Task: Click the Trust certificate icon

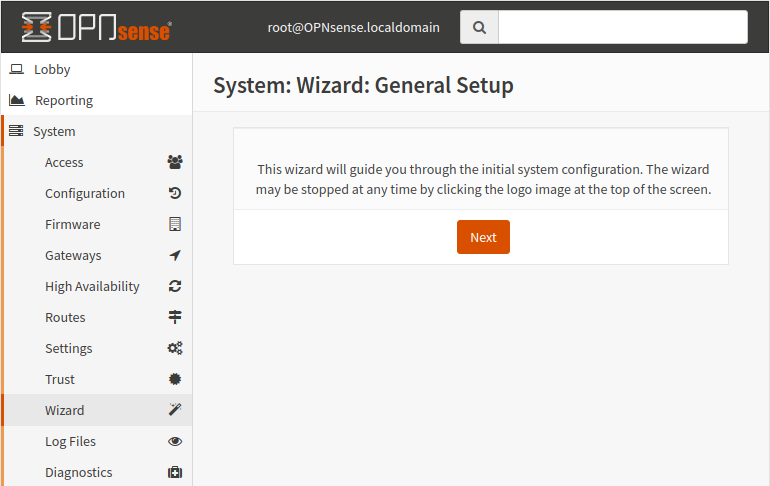Action: [175, 379]
